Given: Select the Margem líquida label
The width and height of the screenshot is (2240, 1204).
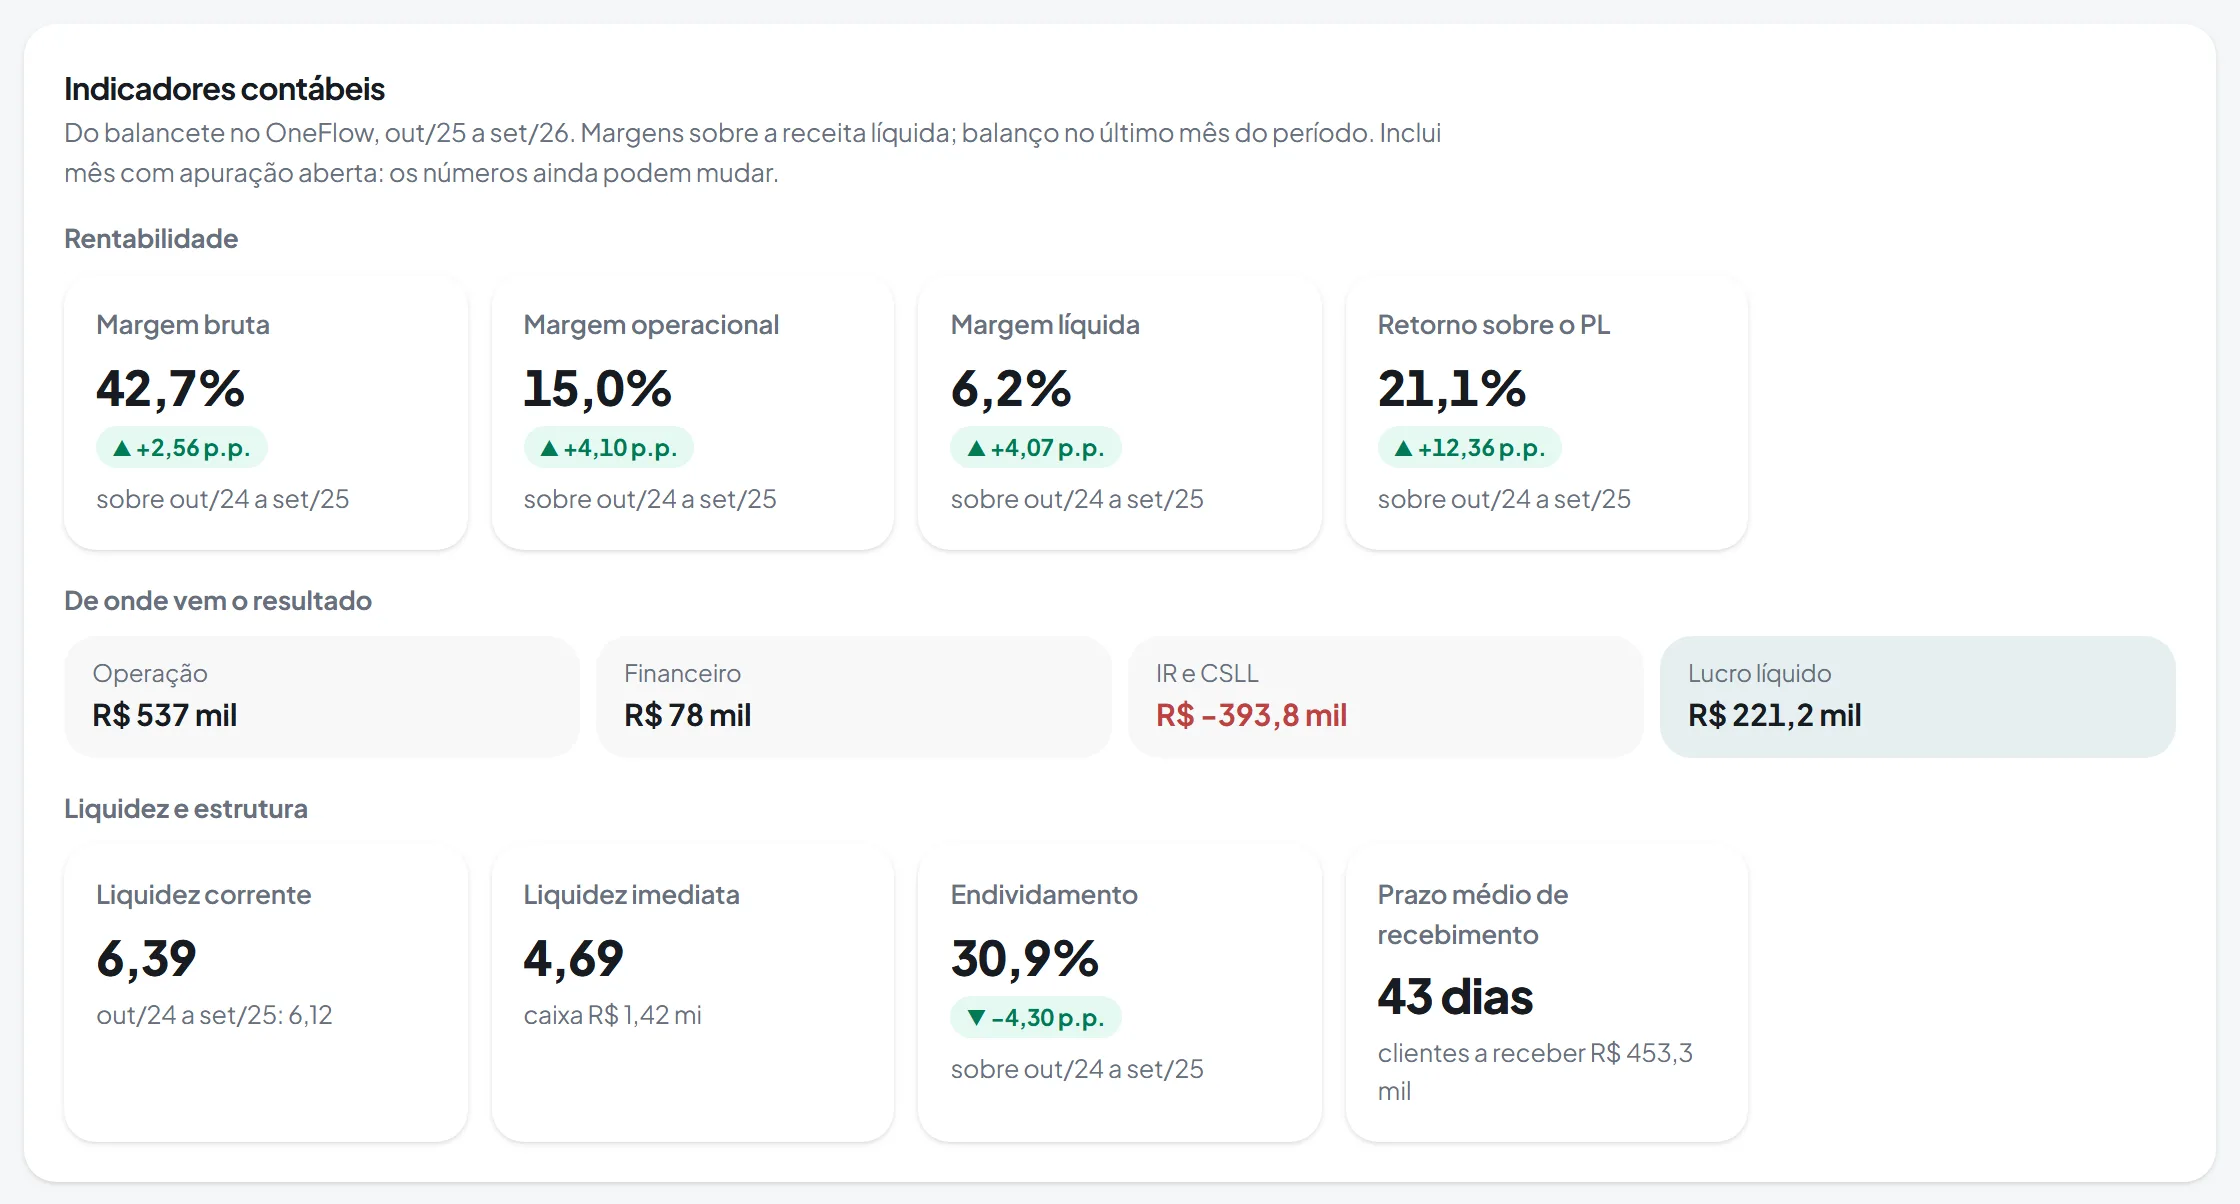Looking at the screenshot, I should 1045,325.
